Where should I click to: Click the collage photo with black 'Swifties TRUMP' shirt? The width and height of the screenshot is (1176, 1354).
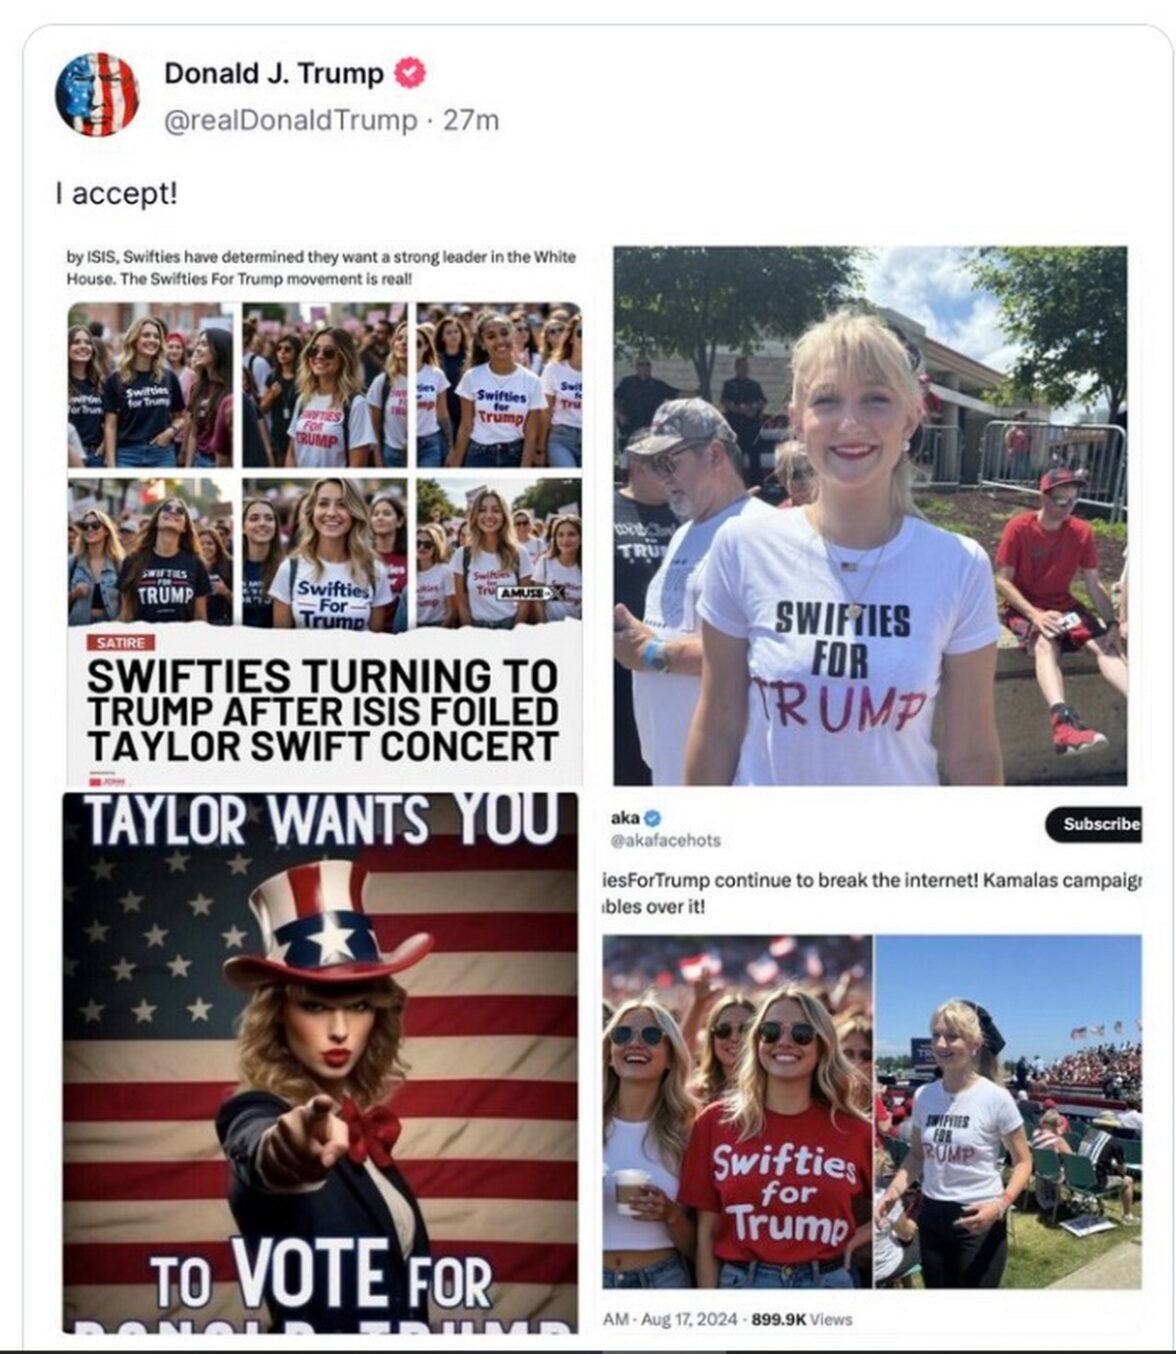pos(150,553)
